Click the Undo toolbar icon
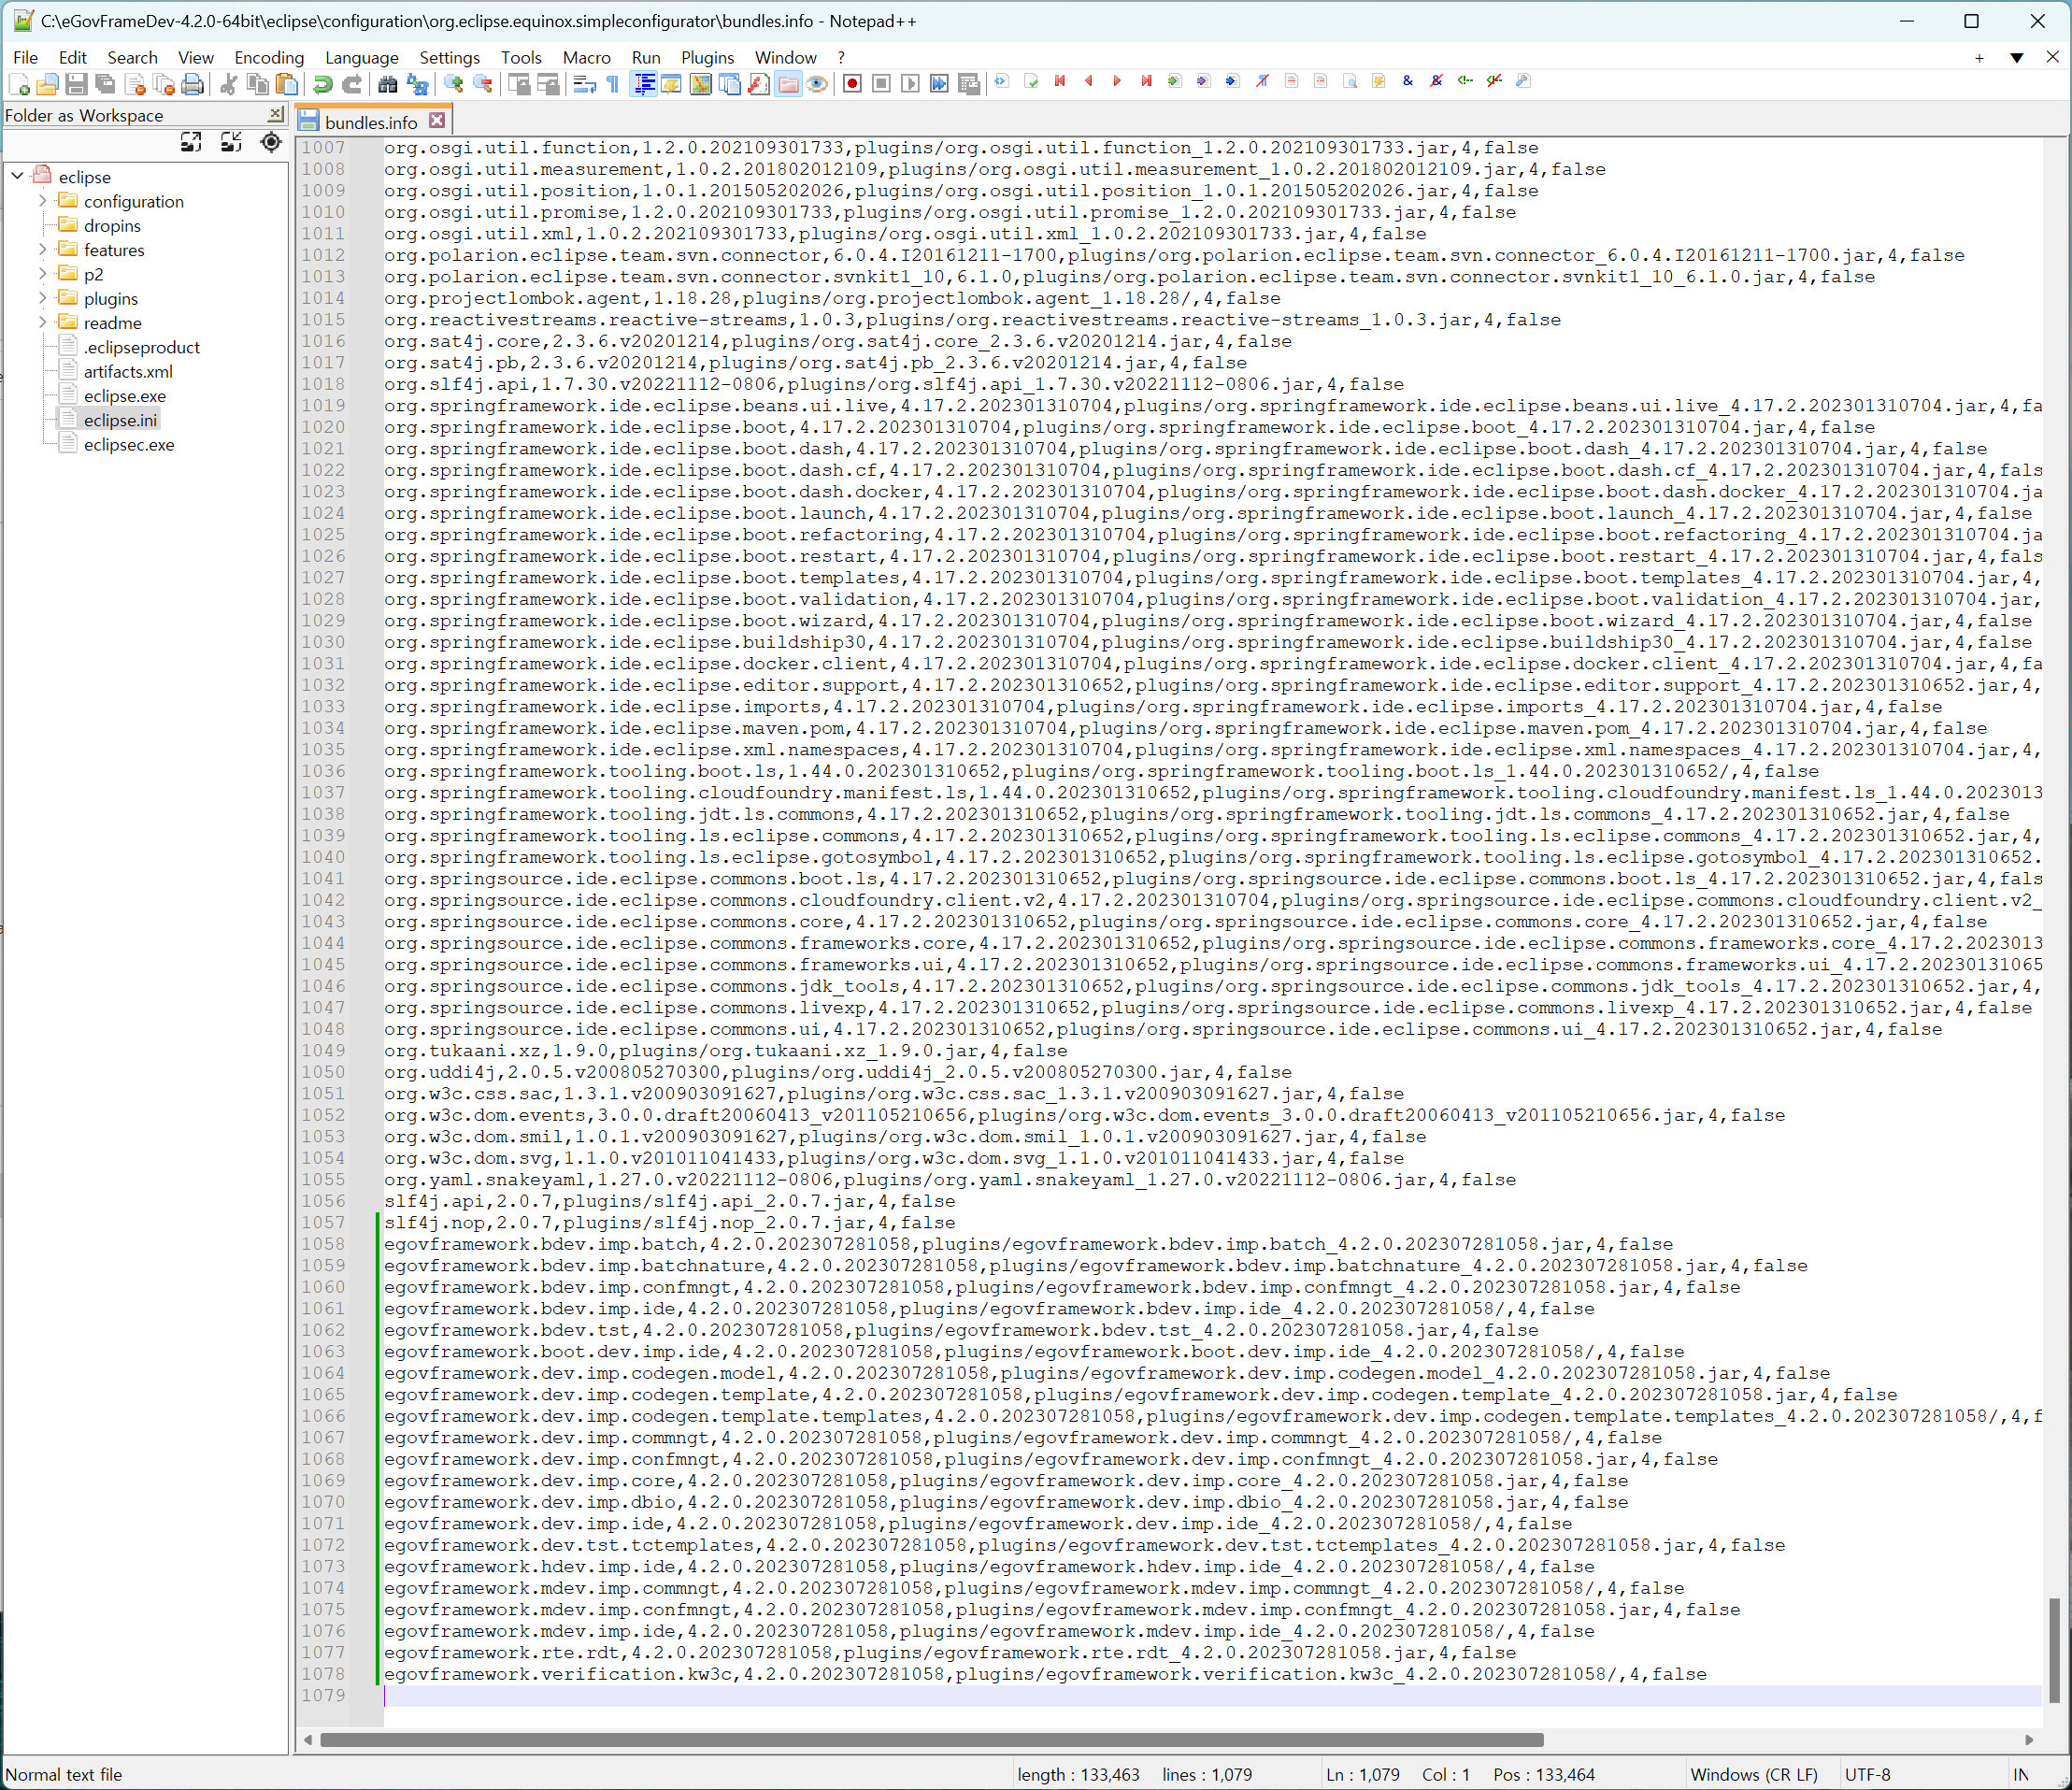 [322, 84]
